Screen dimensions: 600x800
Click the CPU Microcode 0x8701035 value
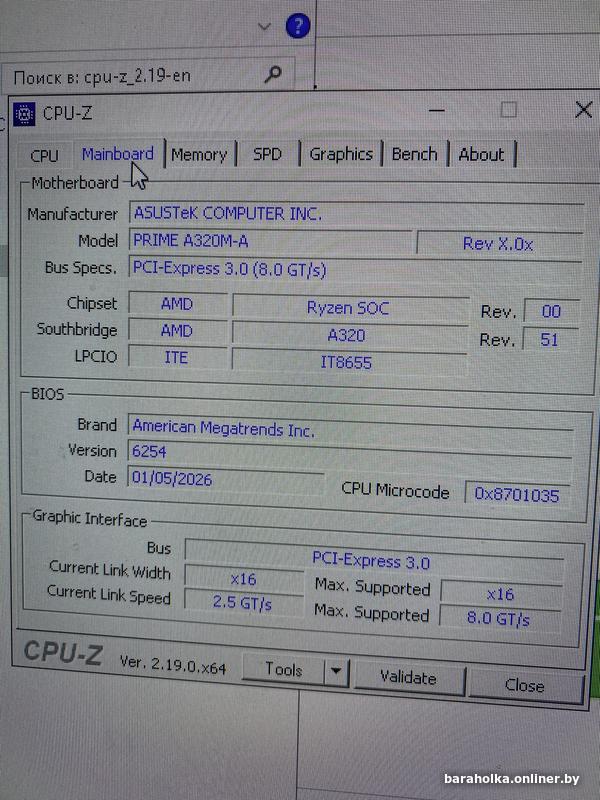click(517, 494)
